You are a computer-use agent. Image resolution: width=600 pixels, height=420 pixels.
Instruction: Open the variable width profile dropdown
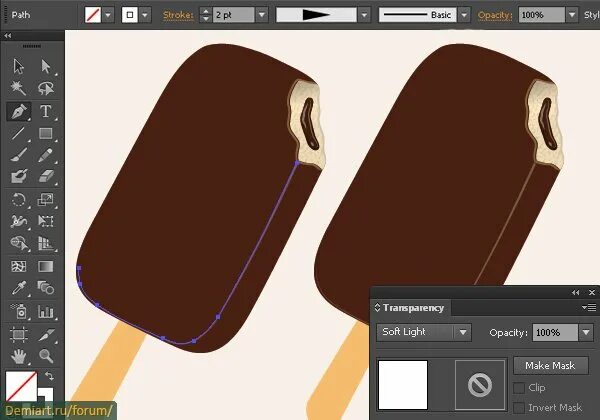coord(364,15)
